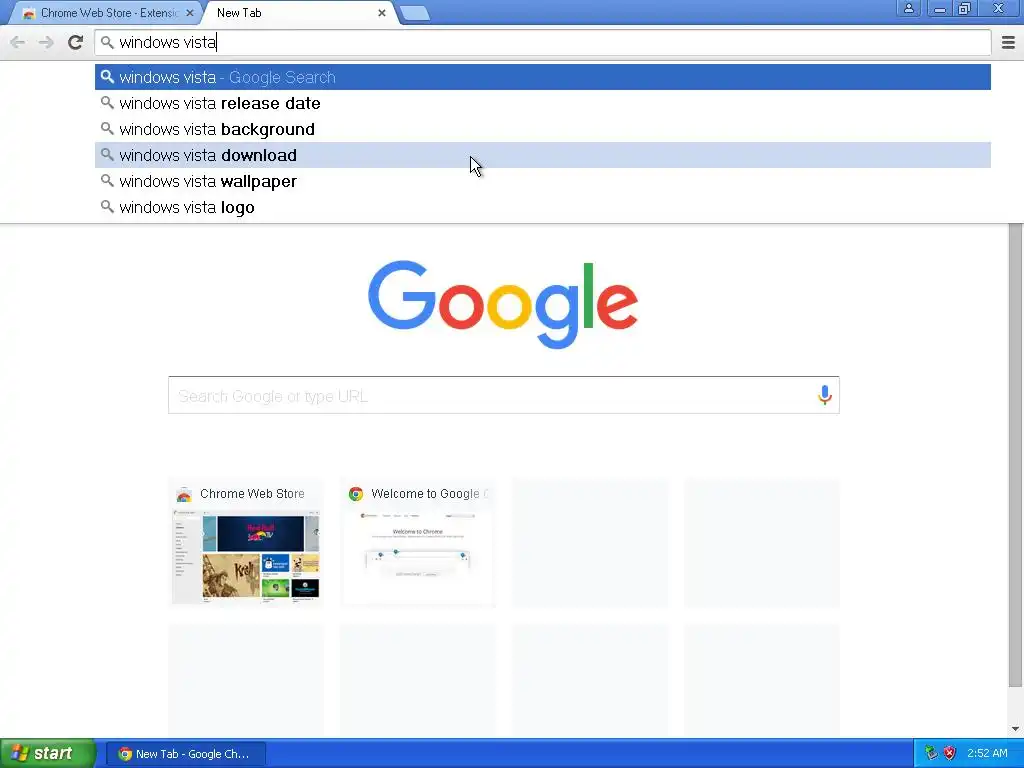Viewport: 1024px width, 768px height.
Task: Click the page vertical scrollbar
Action: [x=1015, y=455]
